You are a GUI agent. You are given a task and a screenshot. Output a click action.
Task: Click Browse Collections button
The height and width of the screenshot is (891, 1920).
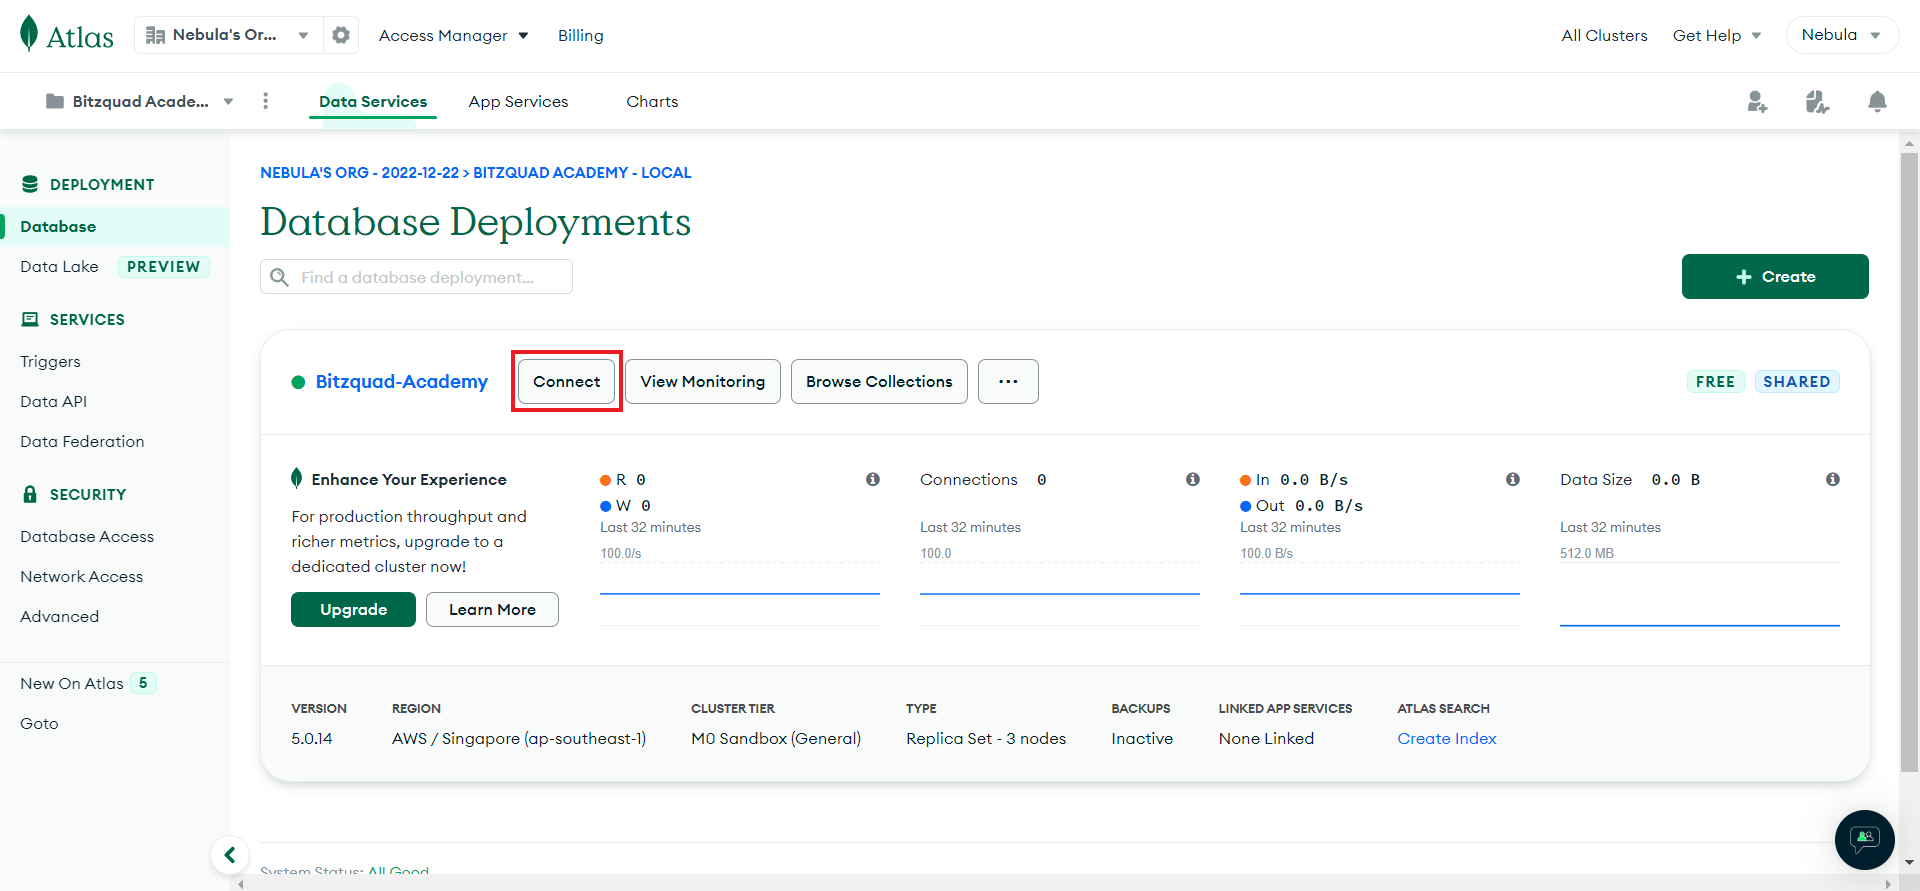[x=879, y=381]
